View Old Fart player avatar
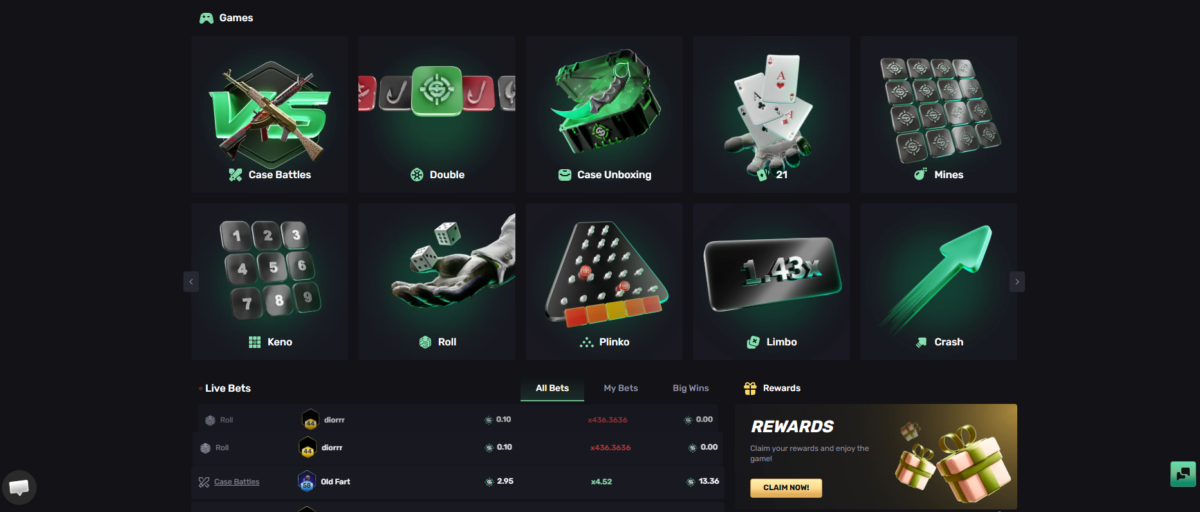This screenshot has width=1200, height=512. 307,482
